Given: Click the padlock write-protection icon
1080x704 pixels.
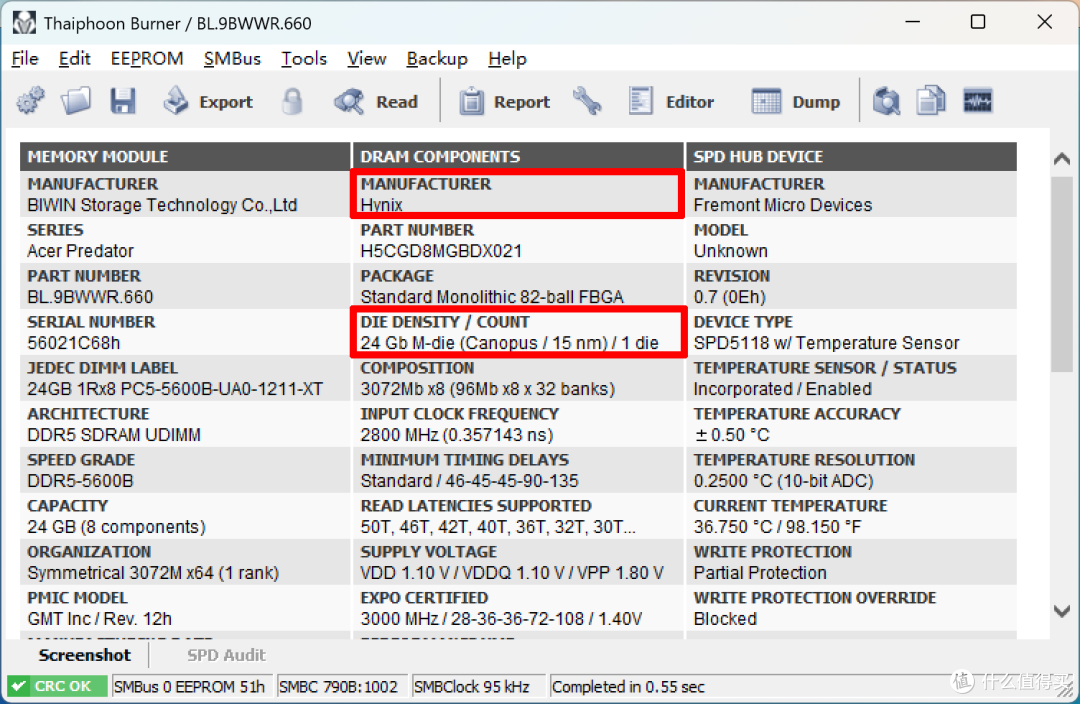Looking at the screenshot, I should [292, 101].
